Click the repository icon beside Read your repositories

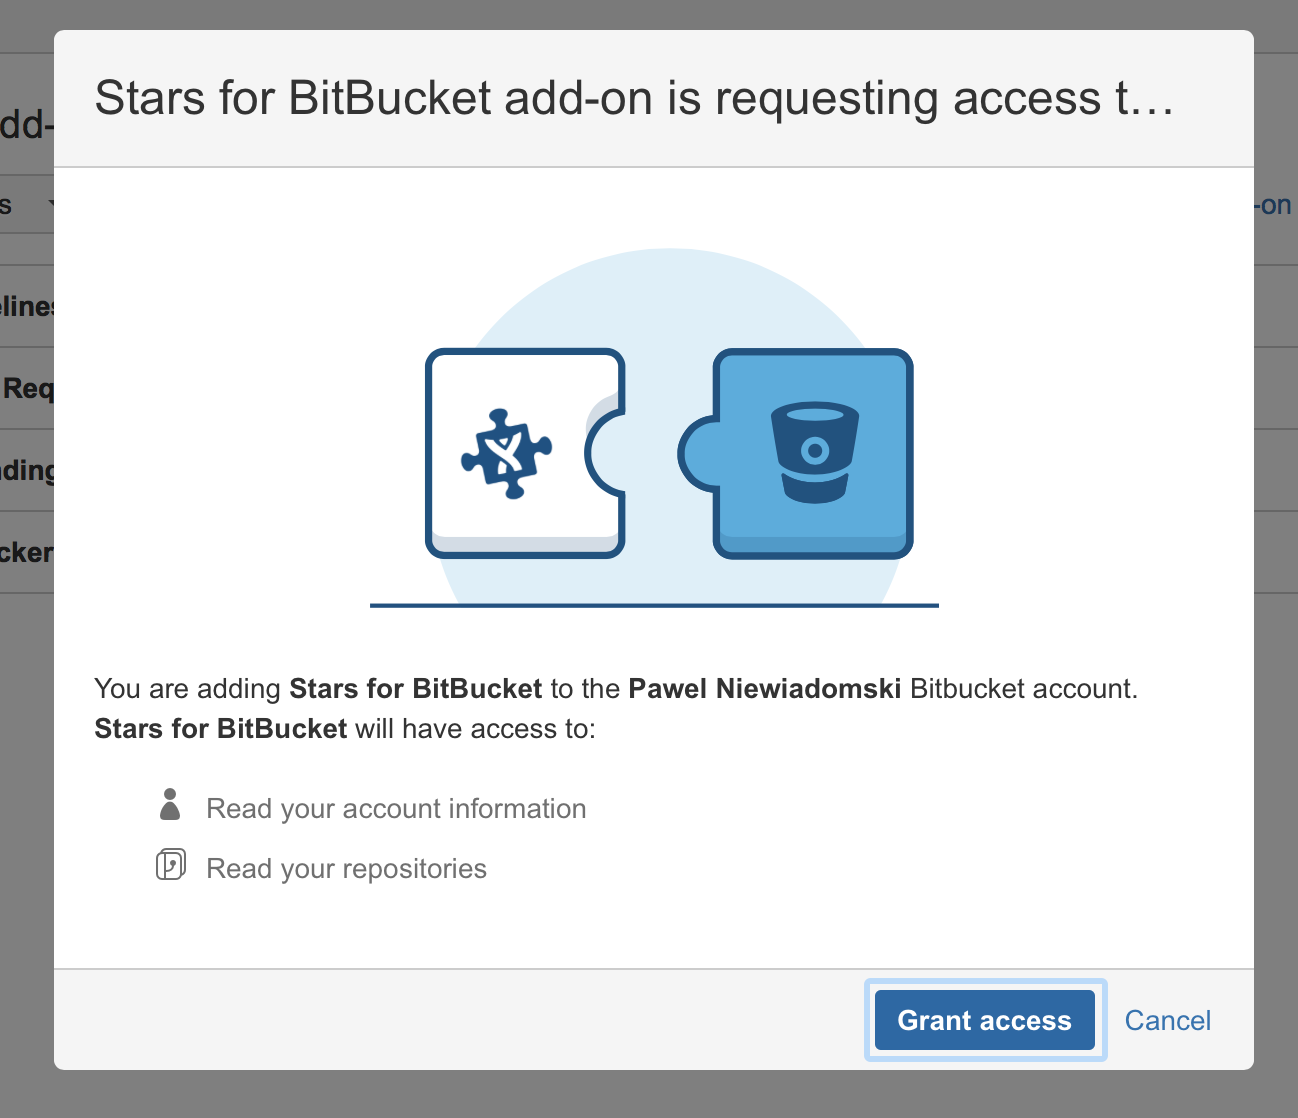(x=171, y=865)
